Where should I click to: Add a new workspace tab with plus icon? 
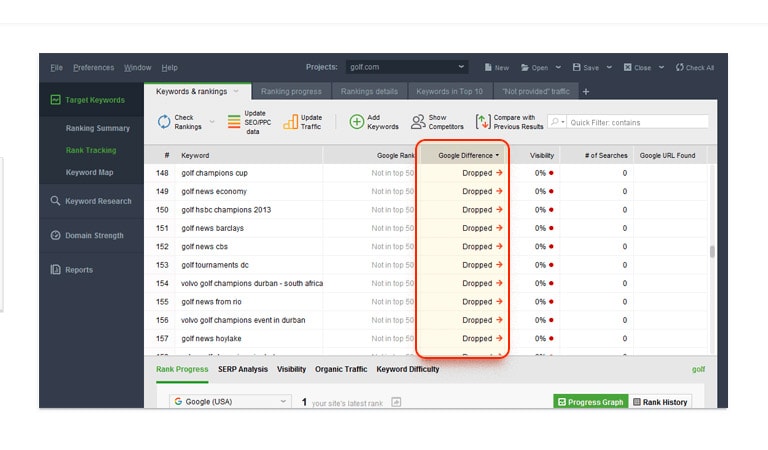coord(586,92)
